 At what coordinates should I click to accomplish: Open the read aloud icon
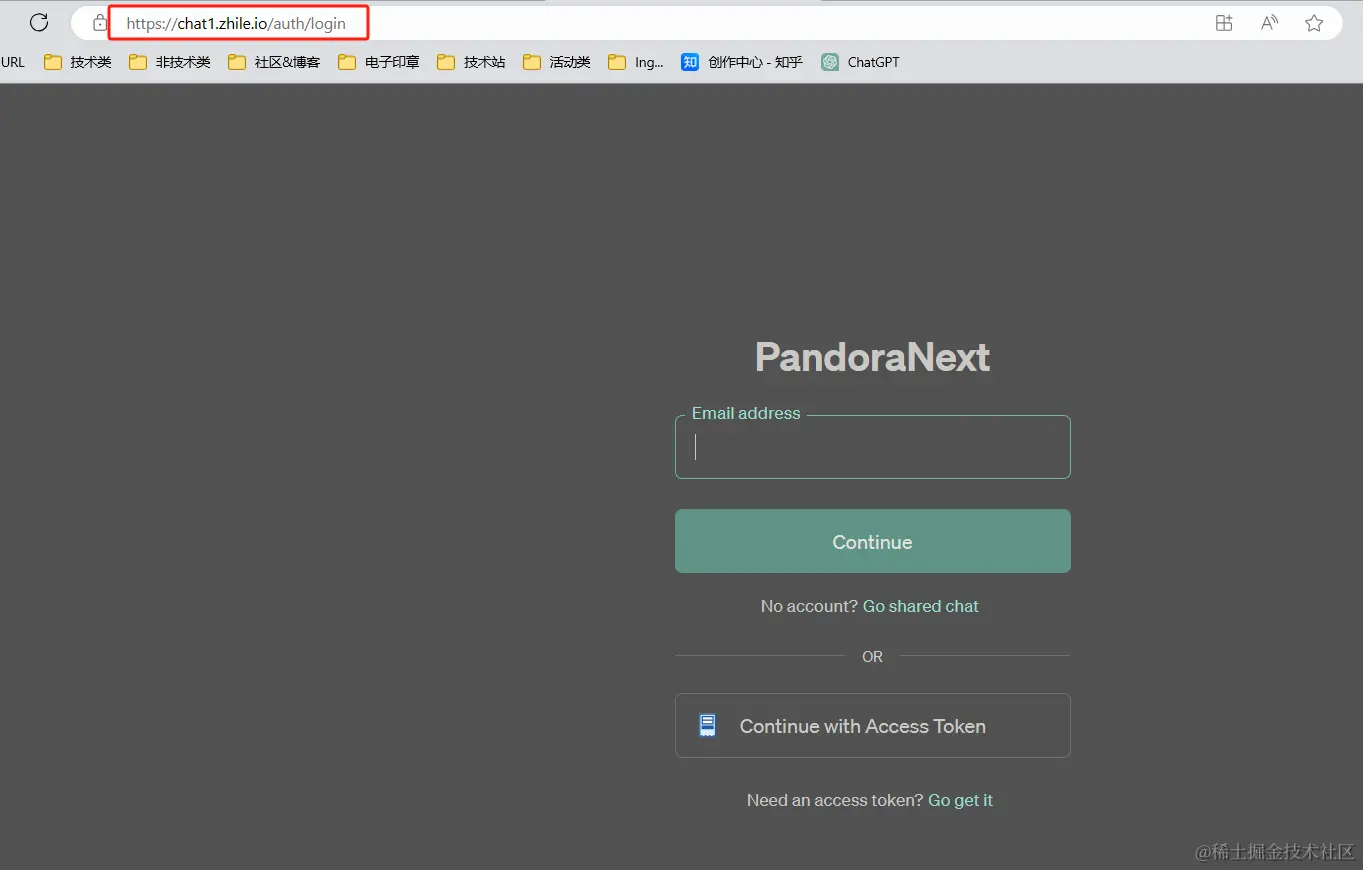pyautogui.click(x=1269, y=23)
